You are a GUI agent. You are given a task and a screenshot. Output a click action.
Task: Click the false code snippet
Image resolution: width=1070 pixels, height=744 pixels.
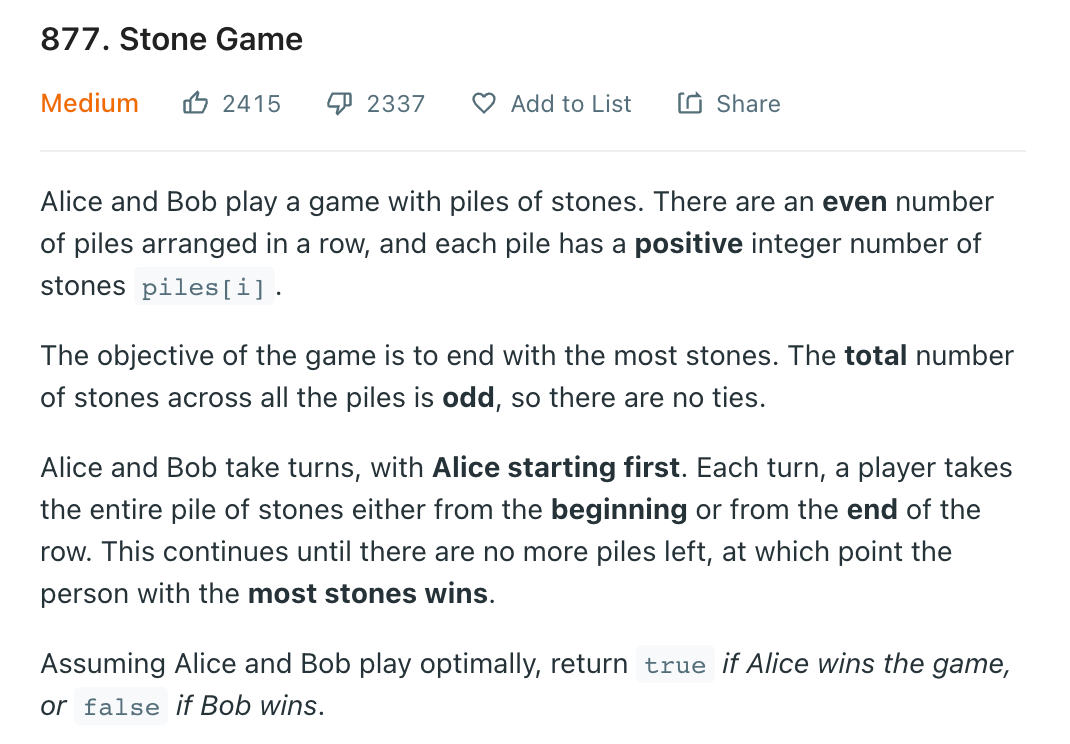pos(121,706)
